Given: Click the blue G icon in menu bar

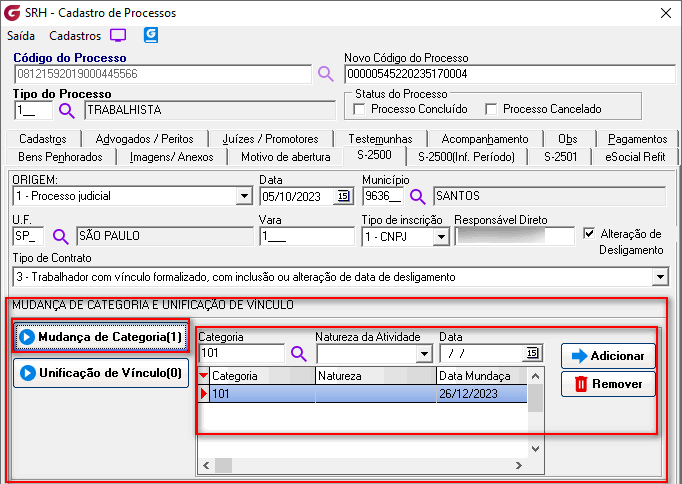Looking at the screenshot, I should [x=151, y=35].
